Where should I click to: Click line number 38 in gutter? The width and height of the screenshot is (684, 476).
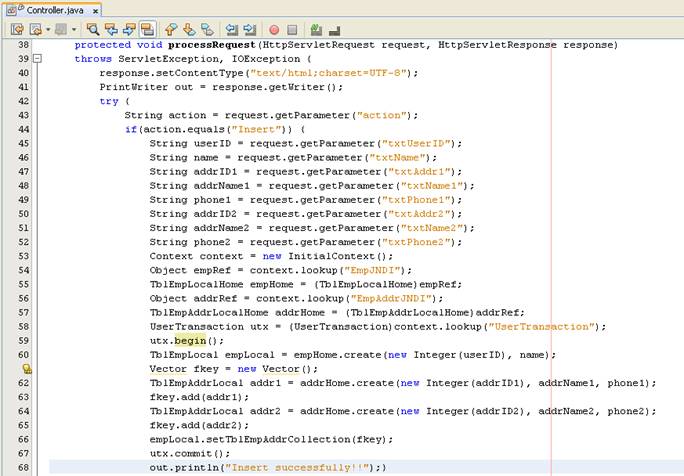[24, 45]
